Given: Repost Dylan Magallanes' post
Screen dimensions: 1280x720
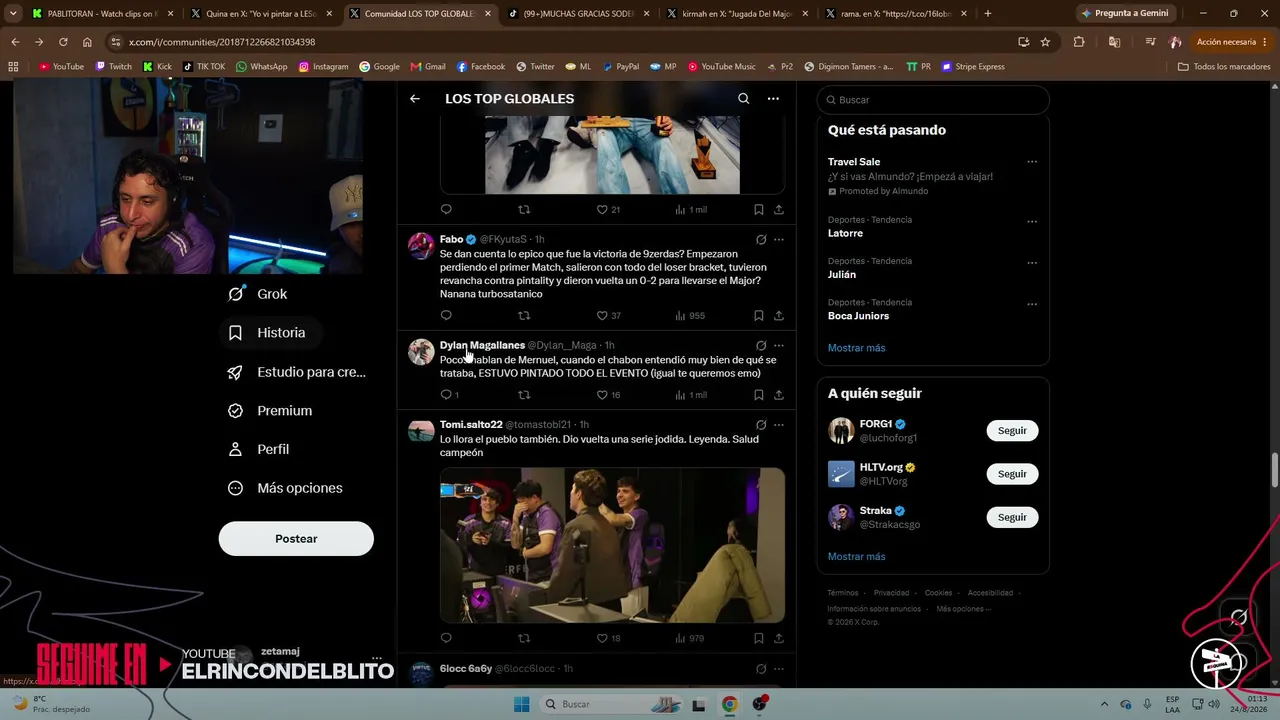Looking at the screenshot, I should pos(524,395).
